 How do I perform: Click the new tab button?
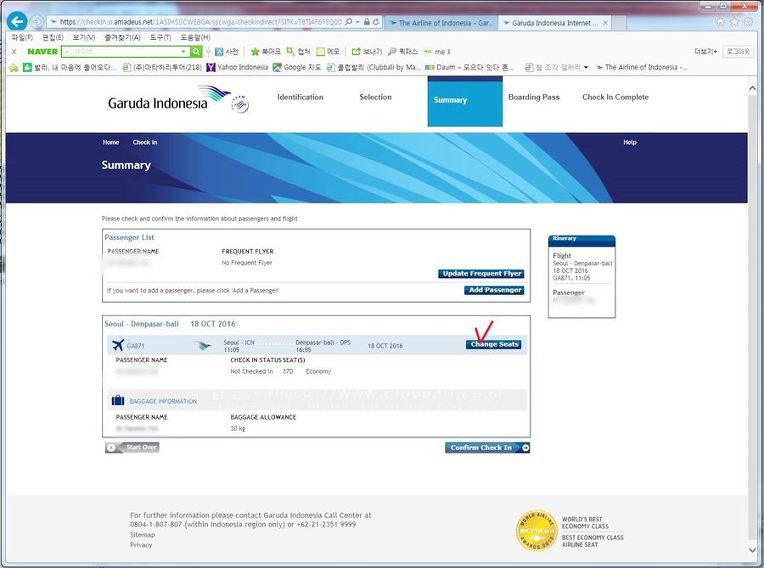pos(619,23)
